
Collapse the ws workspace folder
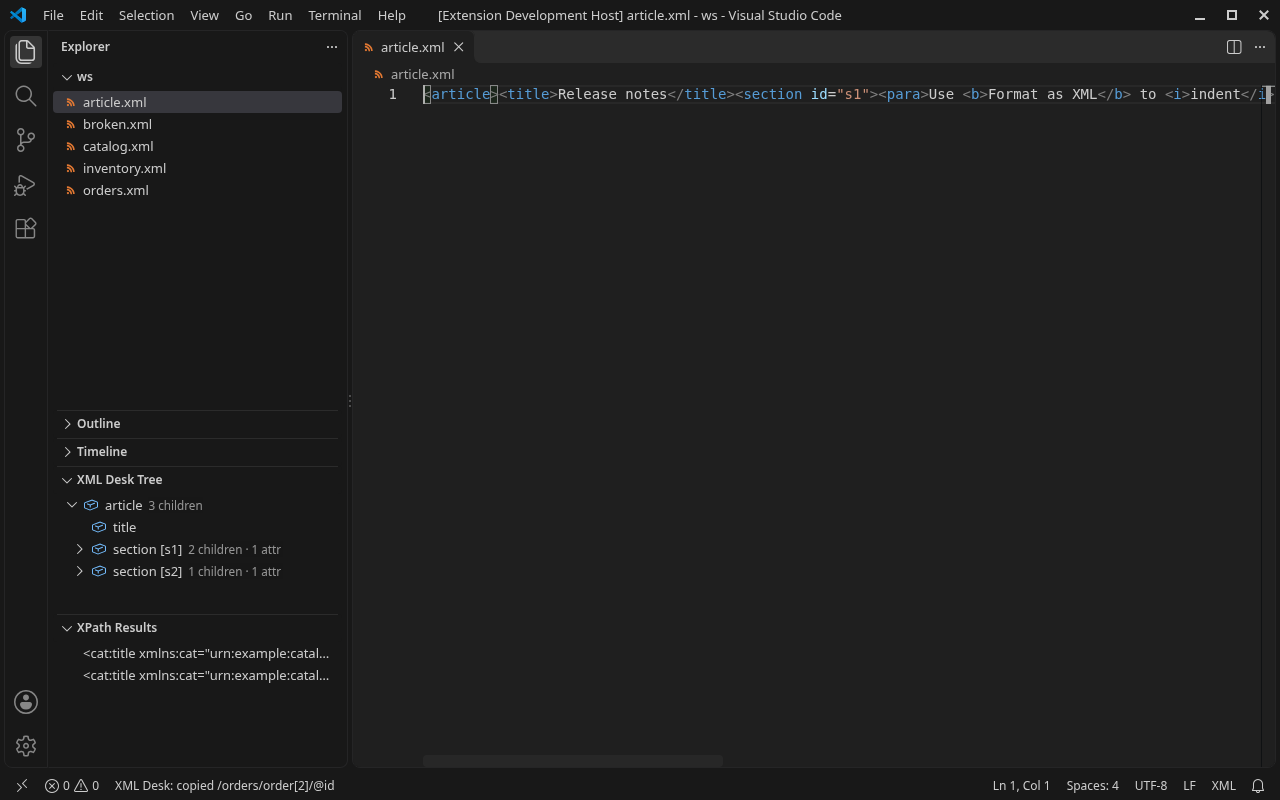click(x=67, y=77)
